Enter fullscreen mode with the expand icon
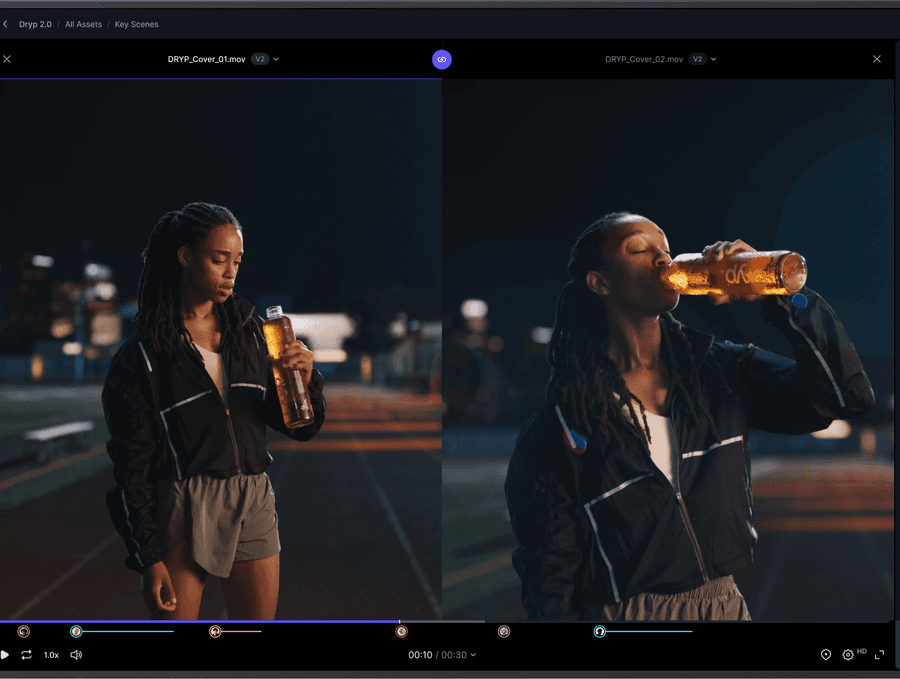The width and height of the screenshot is (900, 679). 880,655
